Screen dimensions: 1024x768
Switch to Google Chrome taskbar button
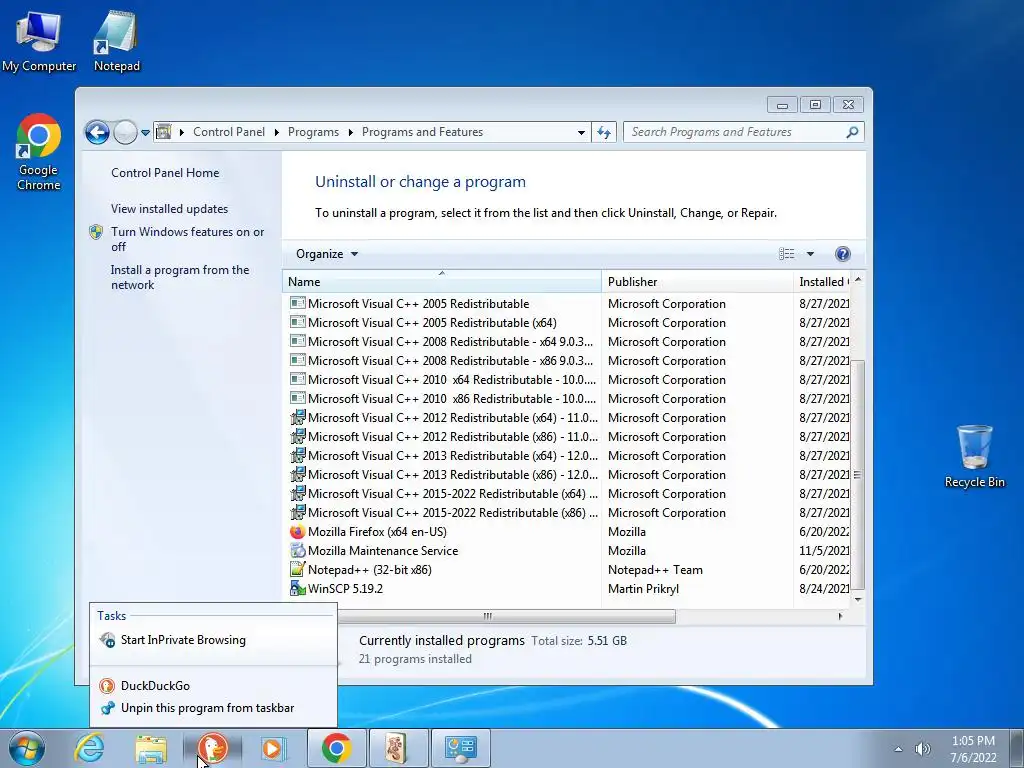(x=336, y=748)
